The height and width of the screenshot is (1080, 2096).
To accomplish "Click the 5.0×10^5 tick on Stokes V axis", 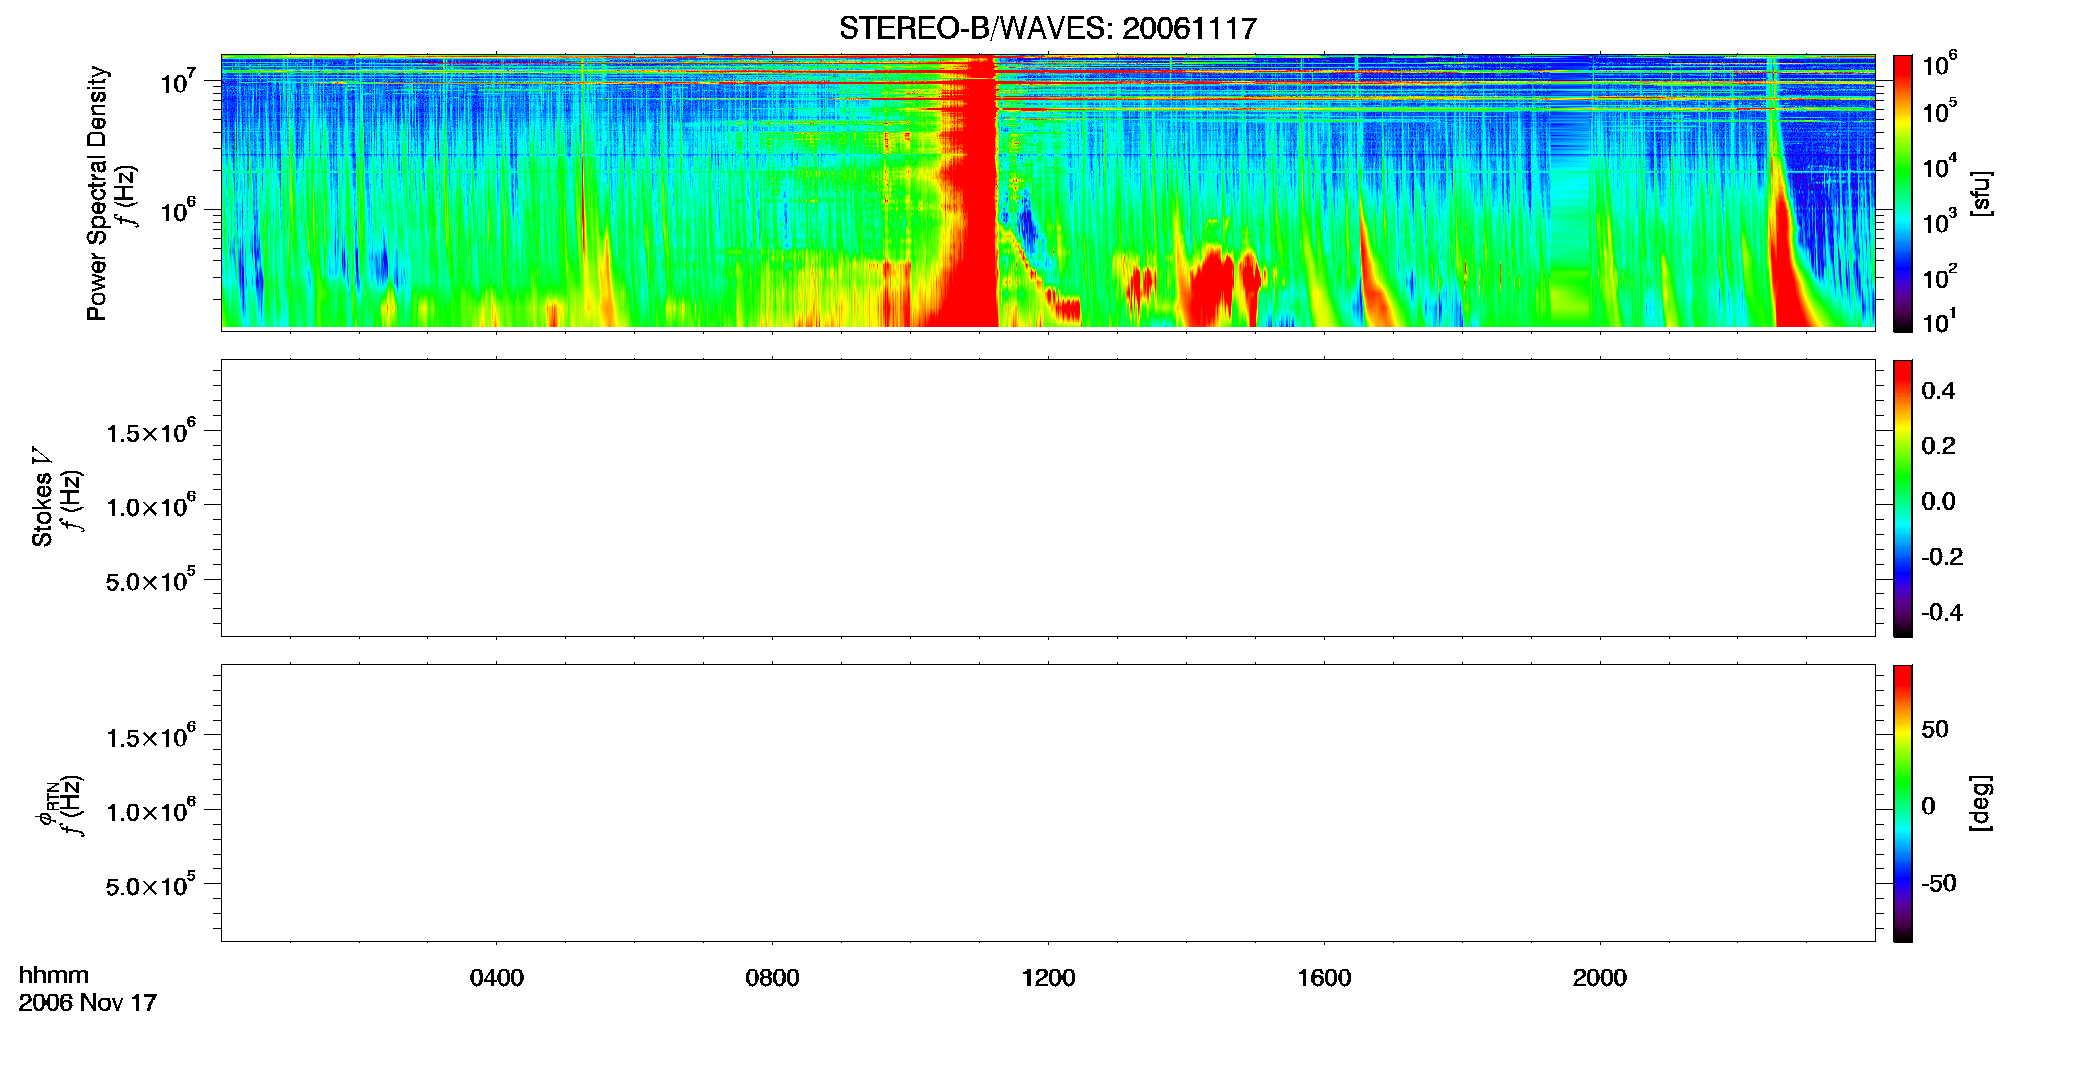I will pyautogui.click(x=151, y=580).
